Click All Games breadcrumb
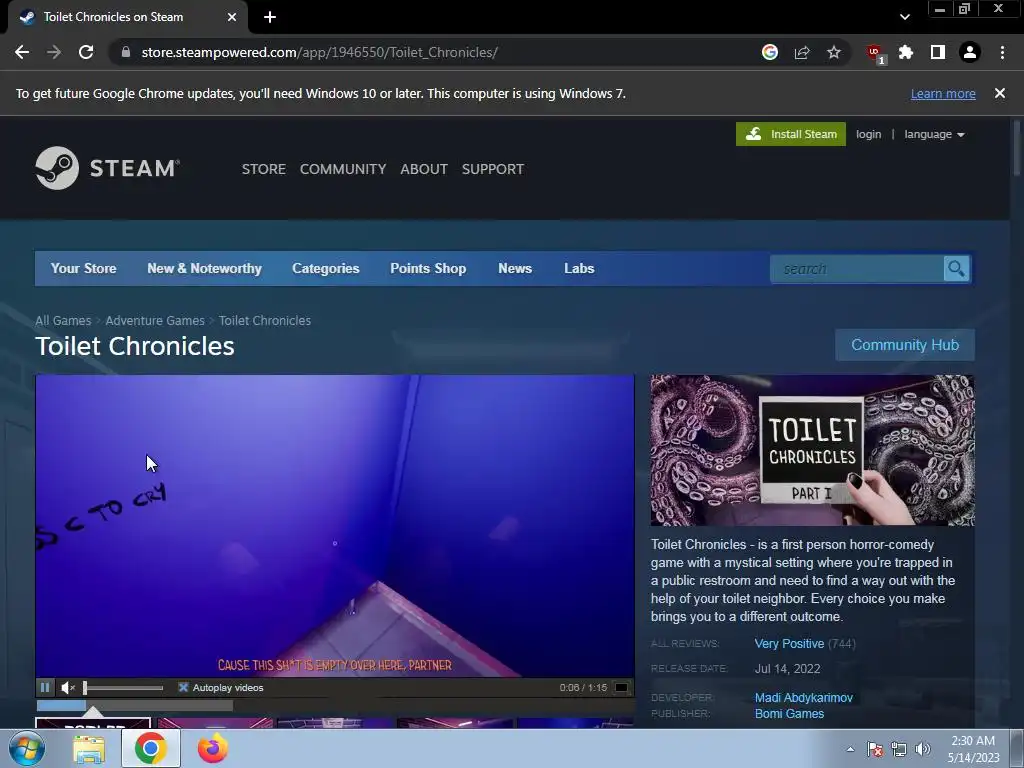The width and height of the screenshot is (1024, 768). coord(63,321)
